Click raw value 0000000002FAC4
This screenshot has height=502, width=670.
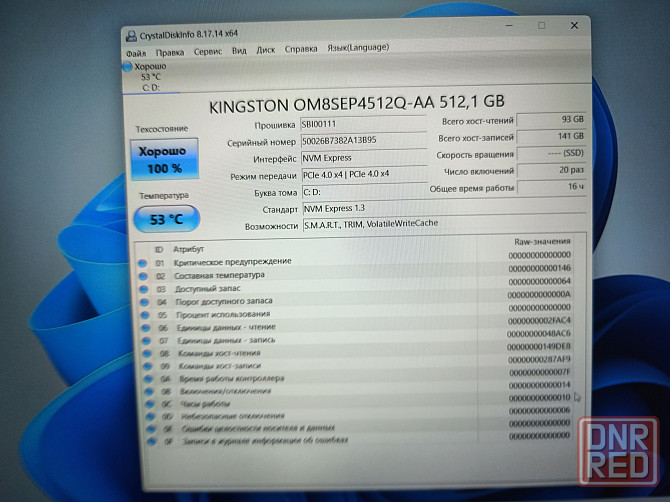pos(539,320)
